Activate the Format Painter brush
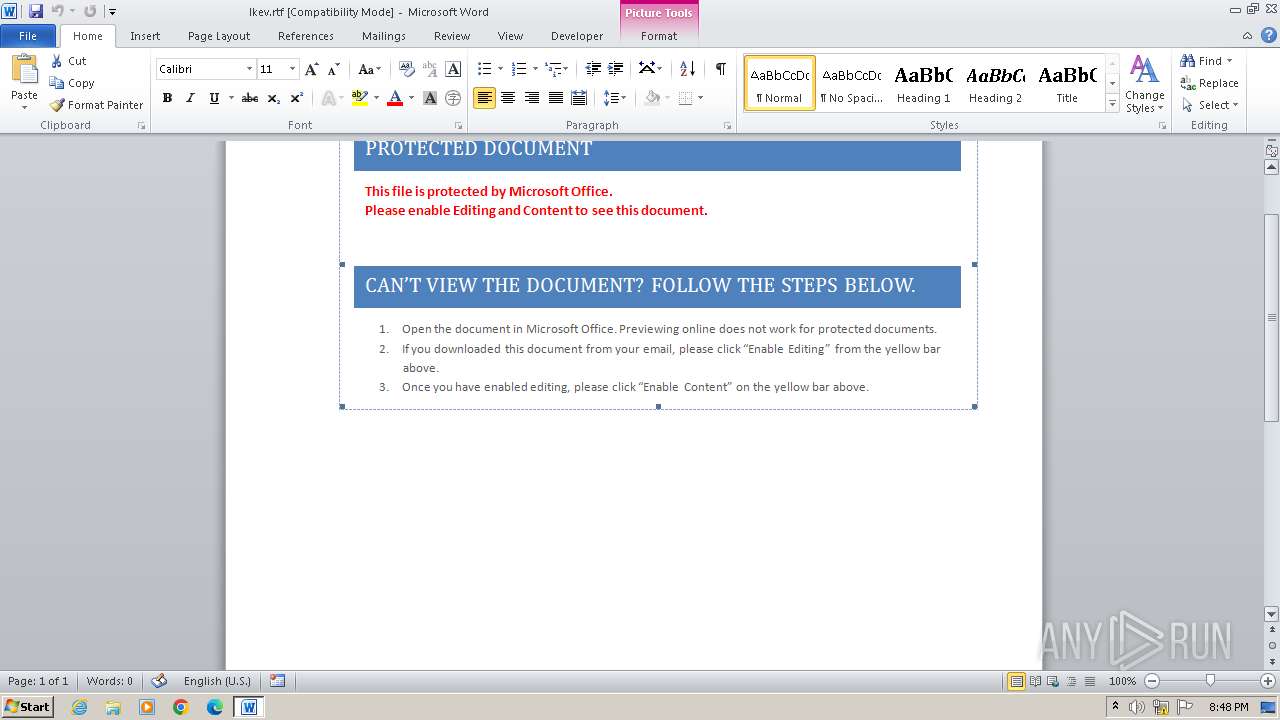This screenshot has height=720, width=1280. [96, 105]
